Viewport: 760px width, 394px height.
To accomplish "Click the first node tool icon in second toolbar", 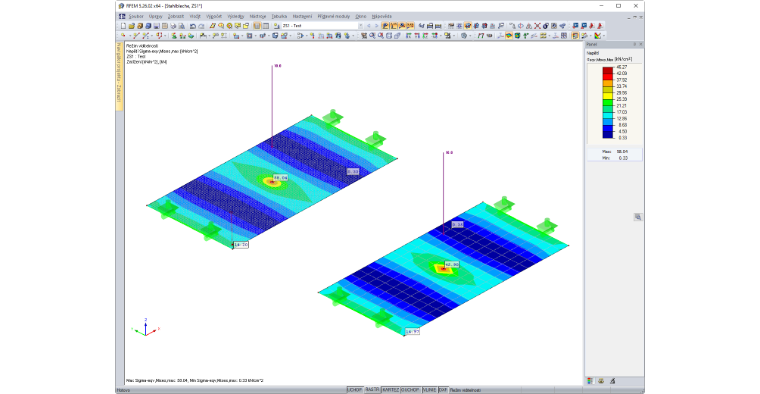I will [123, 35].
